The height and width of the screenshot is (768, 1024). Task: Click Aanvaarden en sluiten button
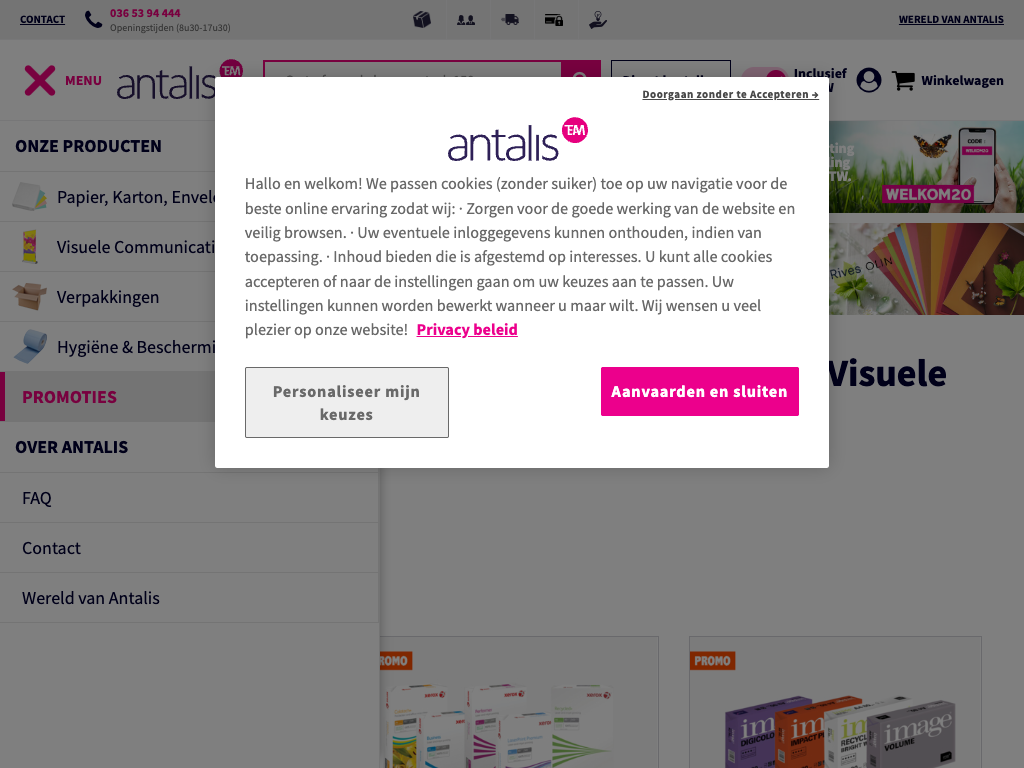coord(699,391)
